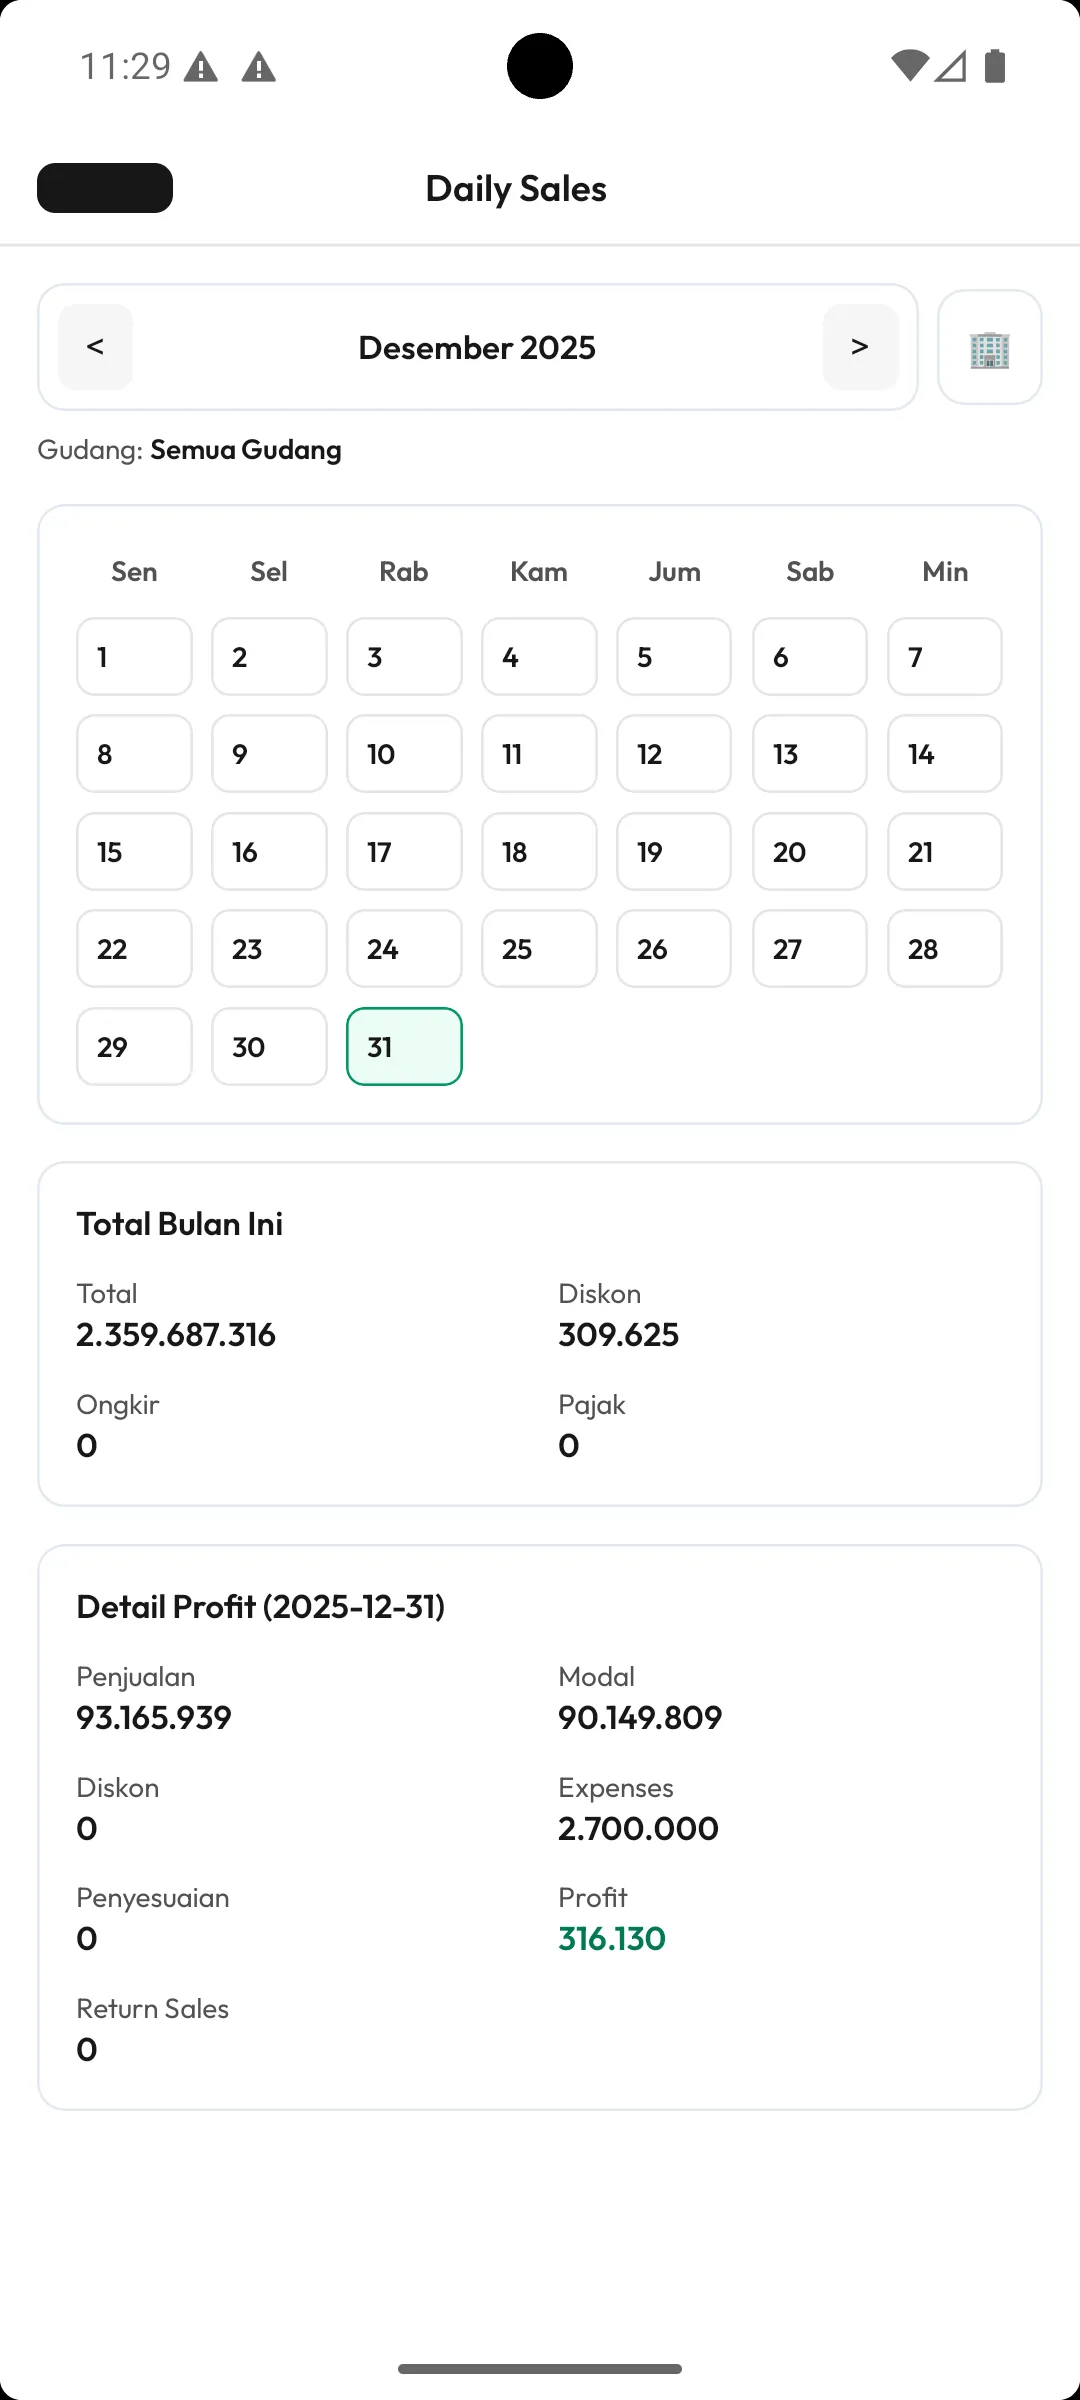The image size is (1080, 2400).
Task: Tap the bottom home gesture bar
Action: pyautogui.click(x=540, y=2369)
